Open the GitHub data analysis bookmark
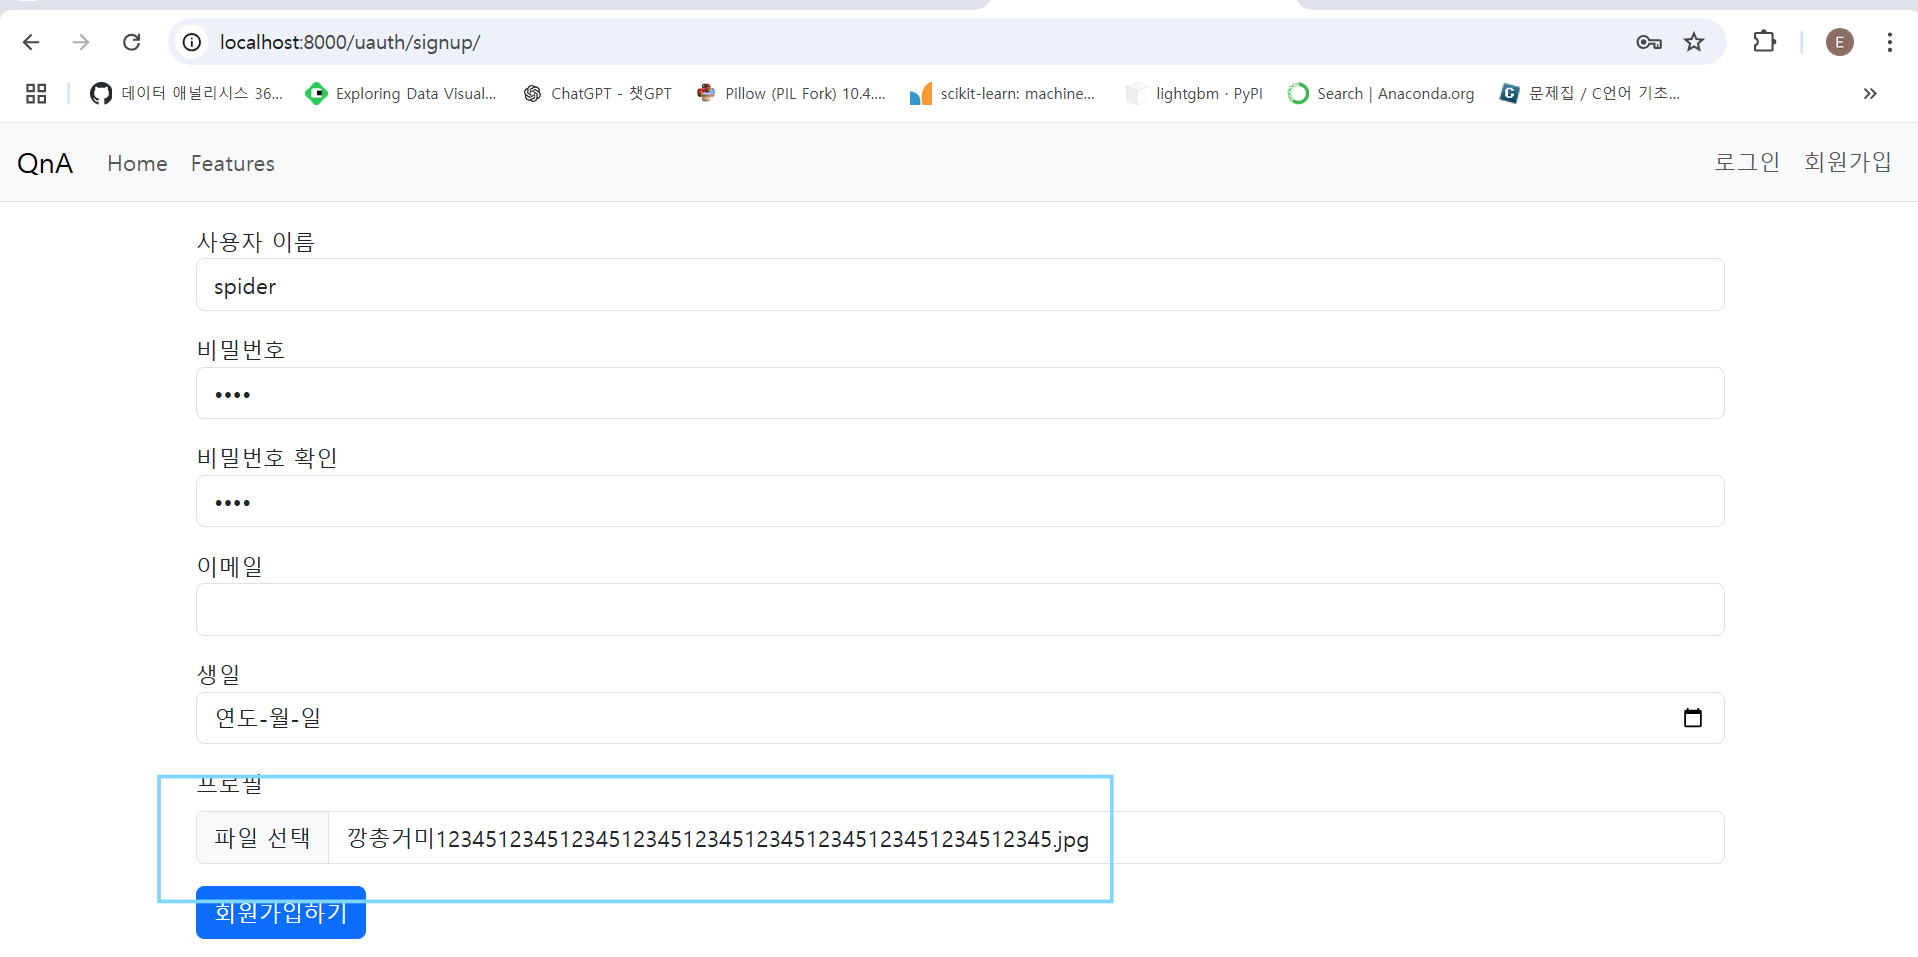Screen dimensions: 1918x957 187,94
